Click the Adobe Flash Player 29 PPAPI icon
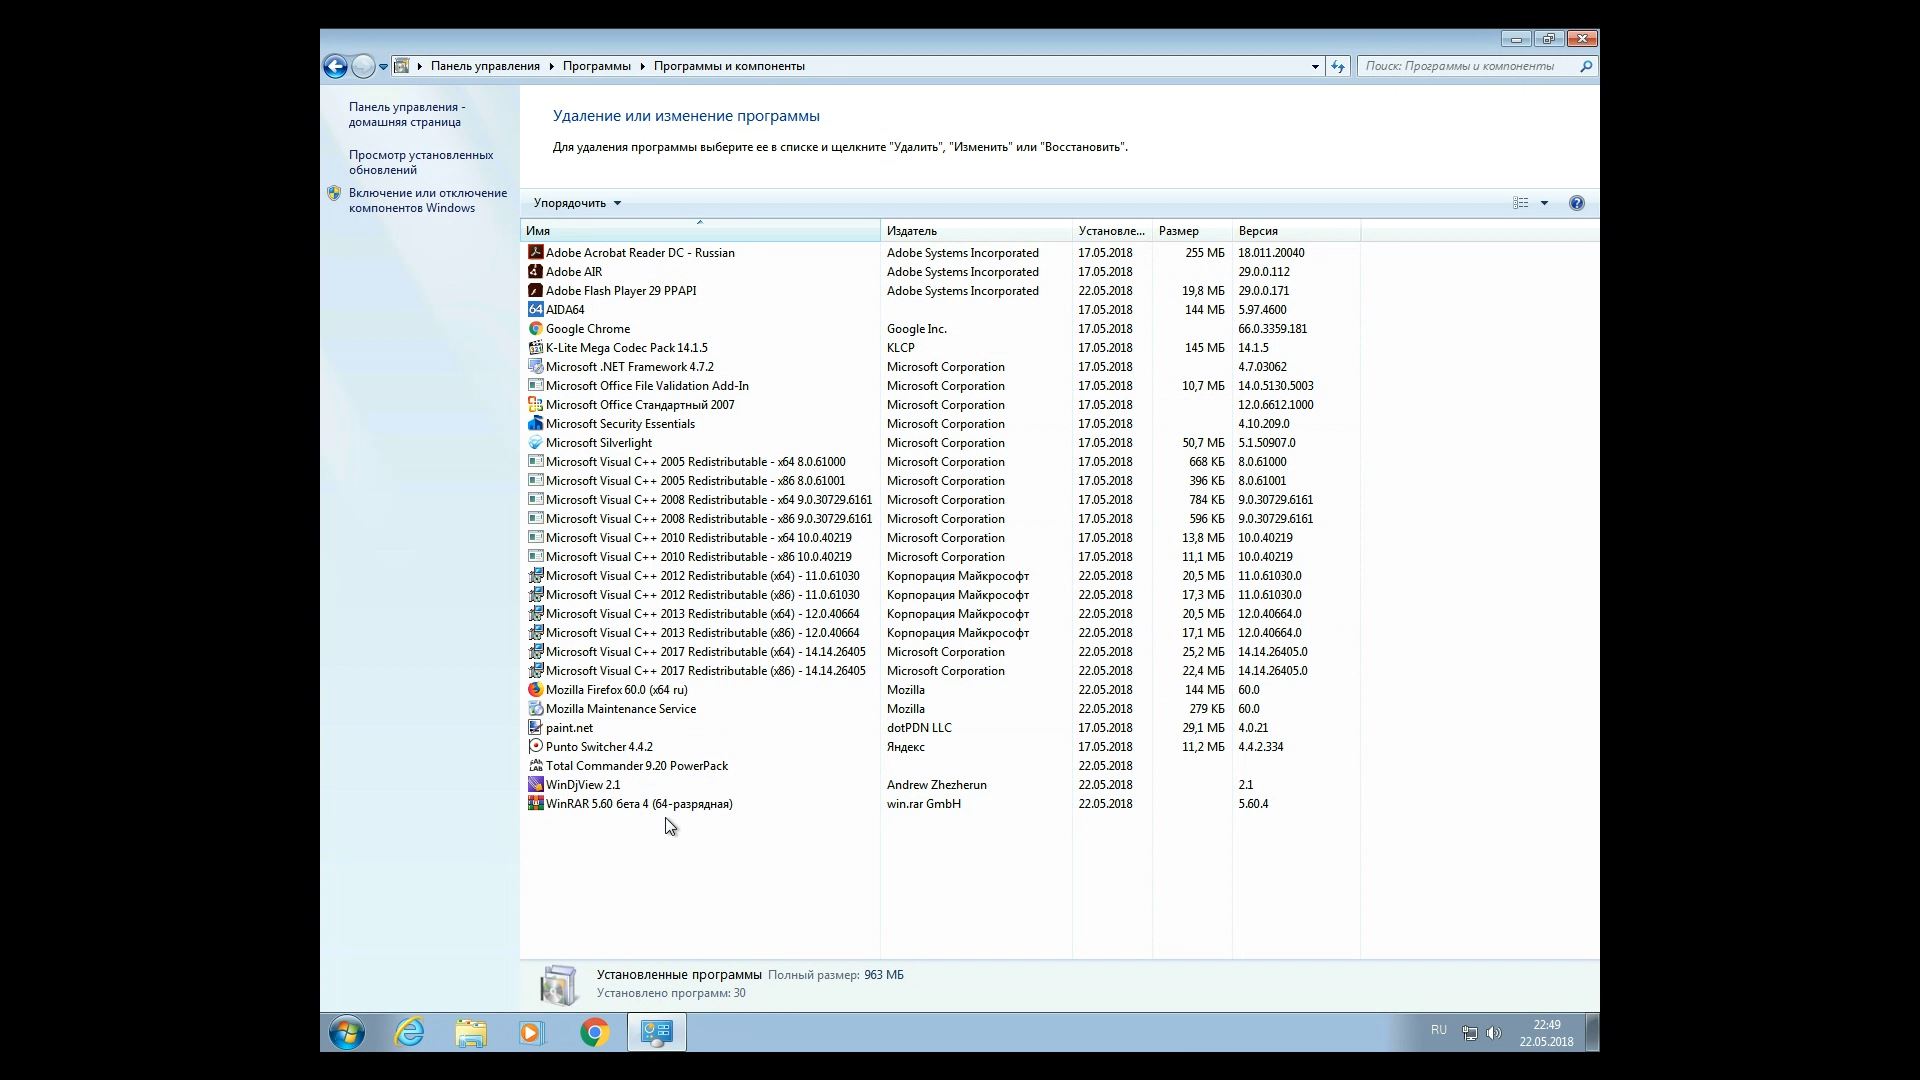Image resolution: width=1920 pixels, height=1080 pixels. pyautogui.click(x=535, y=291)
